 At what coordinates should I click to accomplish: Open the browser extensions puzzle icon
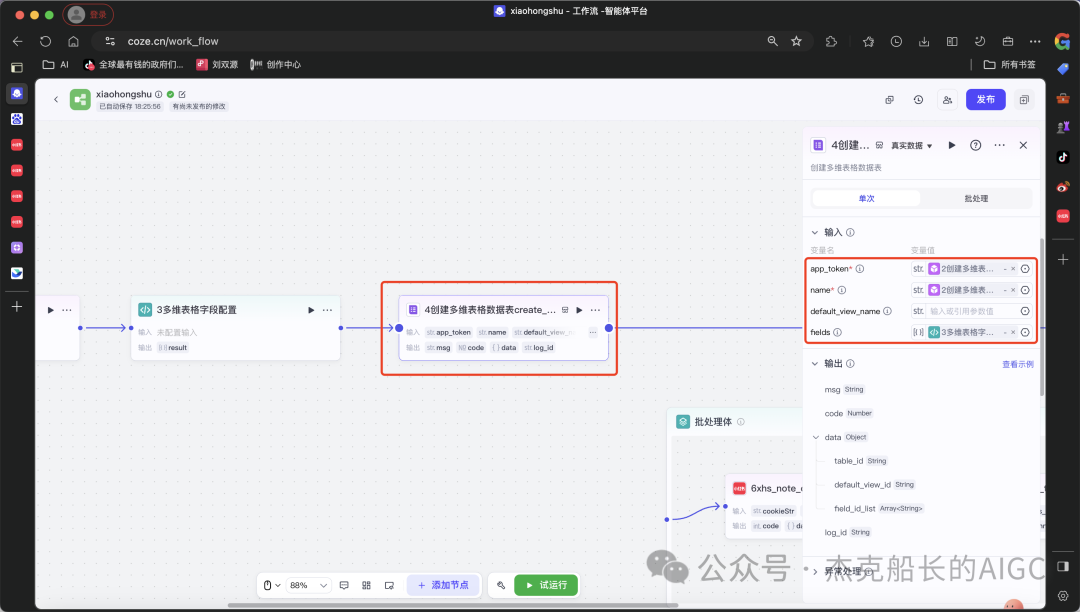coord(831,41)
